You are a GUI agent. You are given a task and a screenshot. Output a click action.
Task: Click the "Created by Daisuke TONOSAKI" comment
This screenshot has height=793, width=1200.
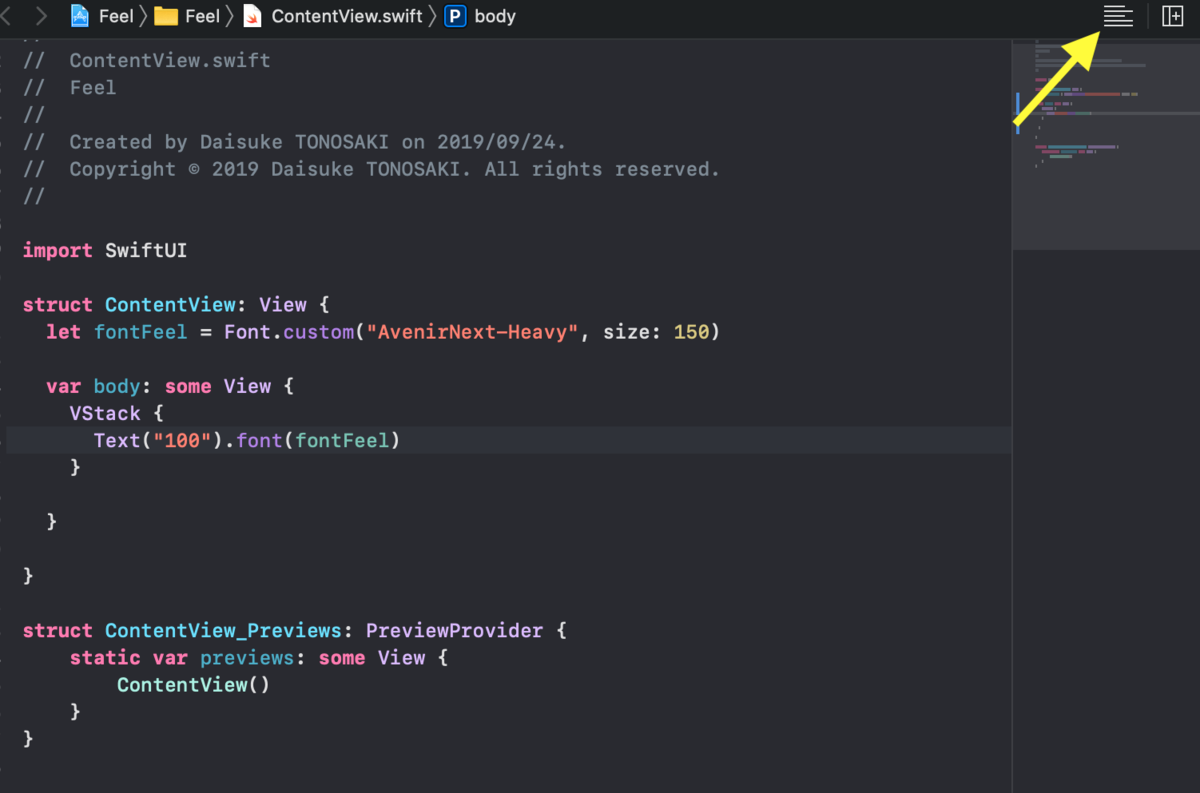click(x=294, y=142)
